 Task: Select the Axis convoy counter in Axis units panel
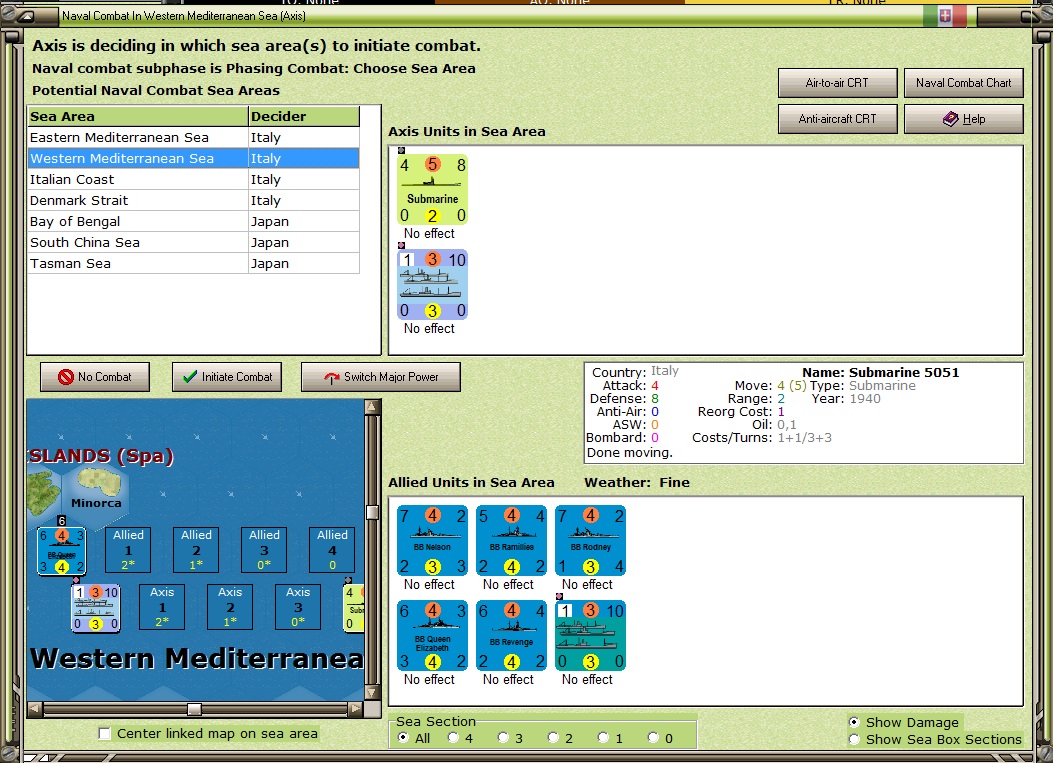(432, 285)
